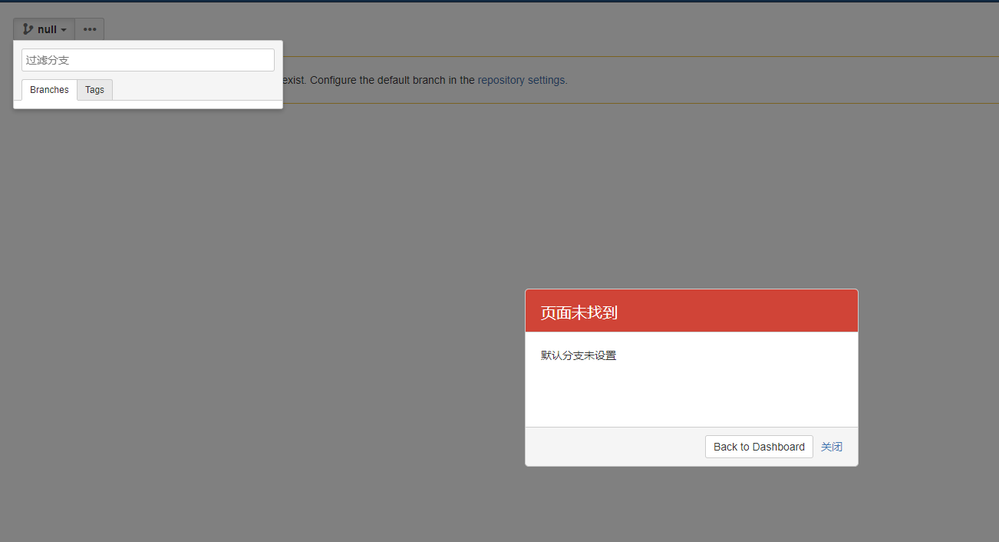Screen dimensions: 999x542
Task: Focus the 过滤分支 filter input field
Action: point(148,61)
